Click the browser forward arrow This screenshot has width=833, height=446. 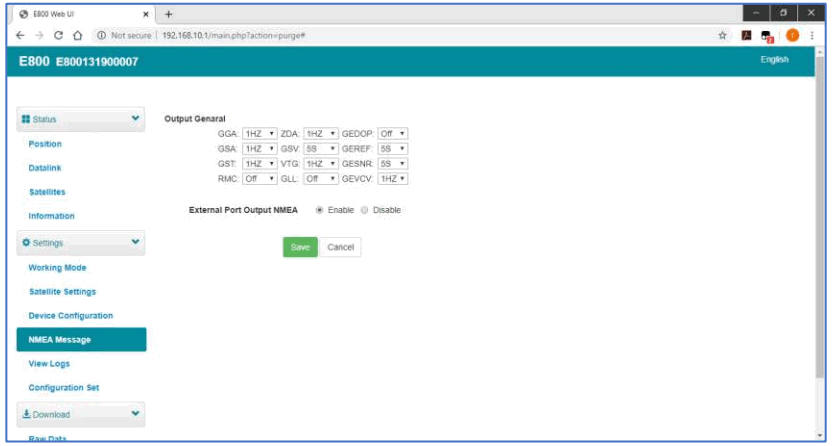point(39,35)
